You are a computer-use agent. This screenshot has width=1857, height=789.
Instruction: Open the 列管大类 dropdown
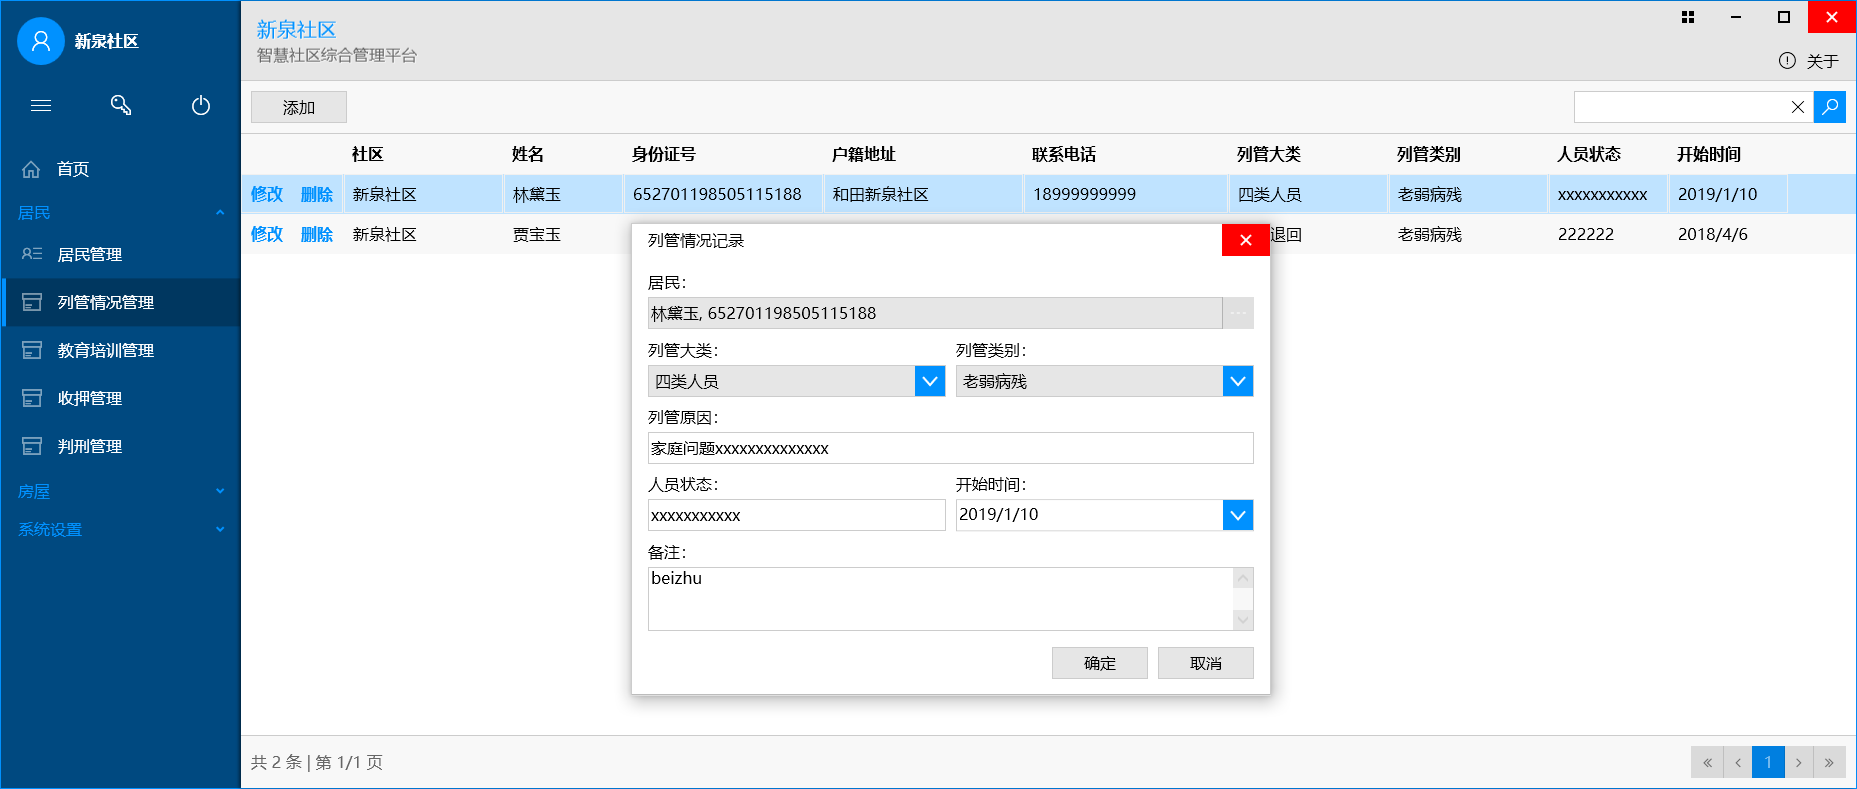[930, 381]
